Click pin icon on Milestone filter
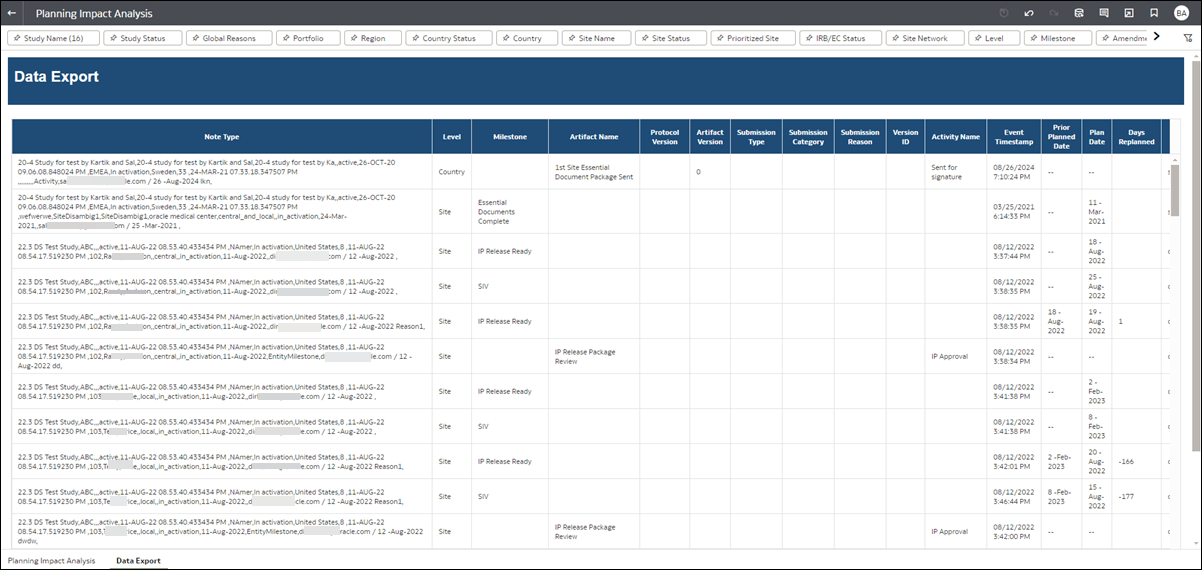This screenshot has height=570, width=1202. (1033, 38)
